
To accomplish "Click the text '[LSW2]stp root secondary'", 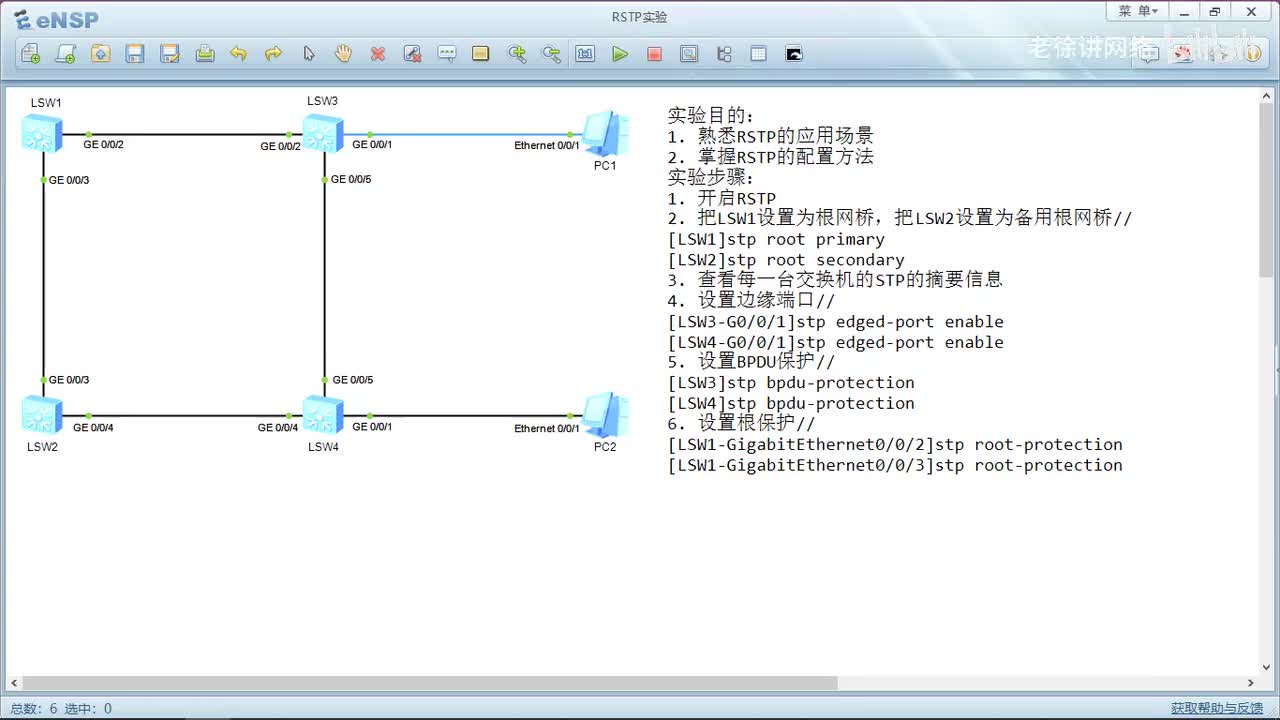I will coord(786,260).
